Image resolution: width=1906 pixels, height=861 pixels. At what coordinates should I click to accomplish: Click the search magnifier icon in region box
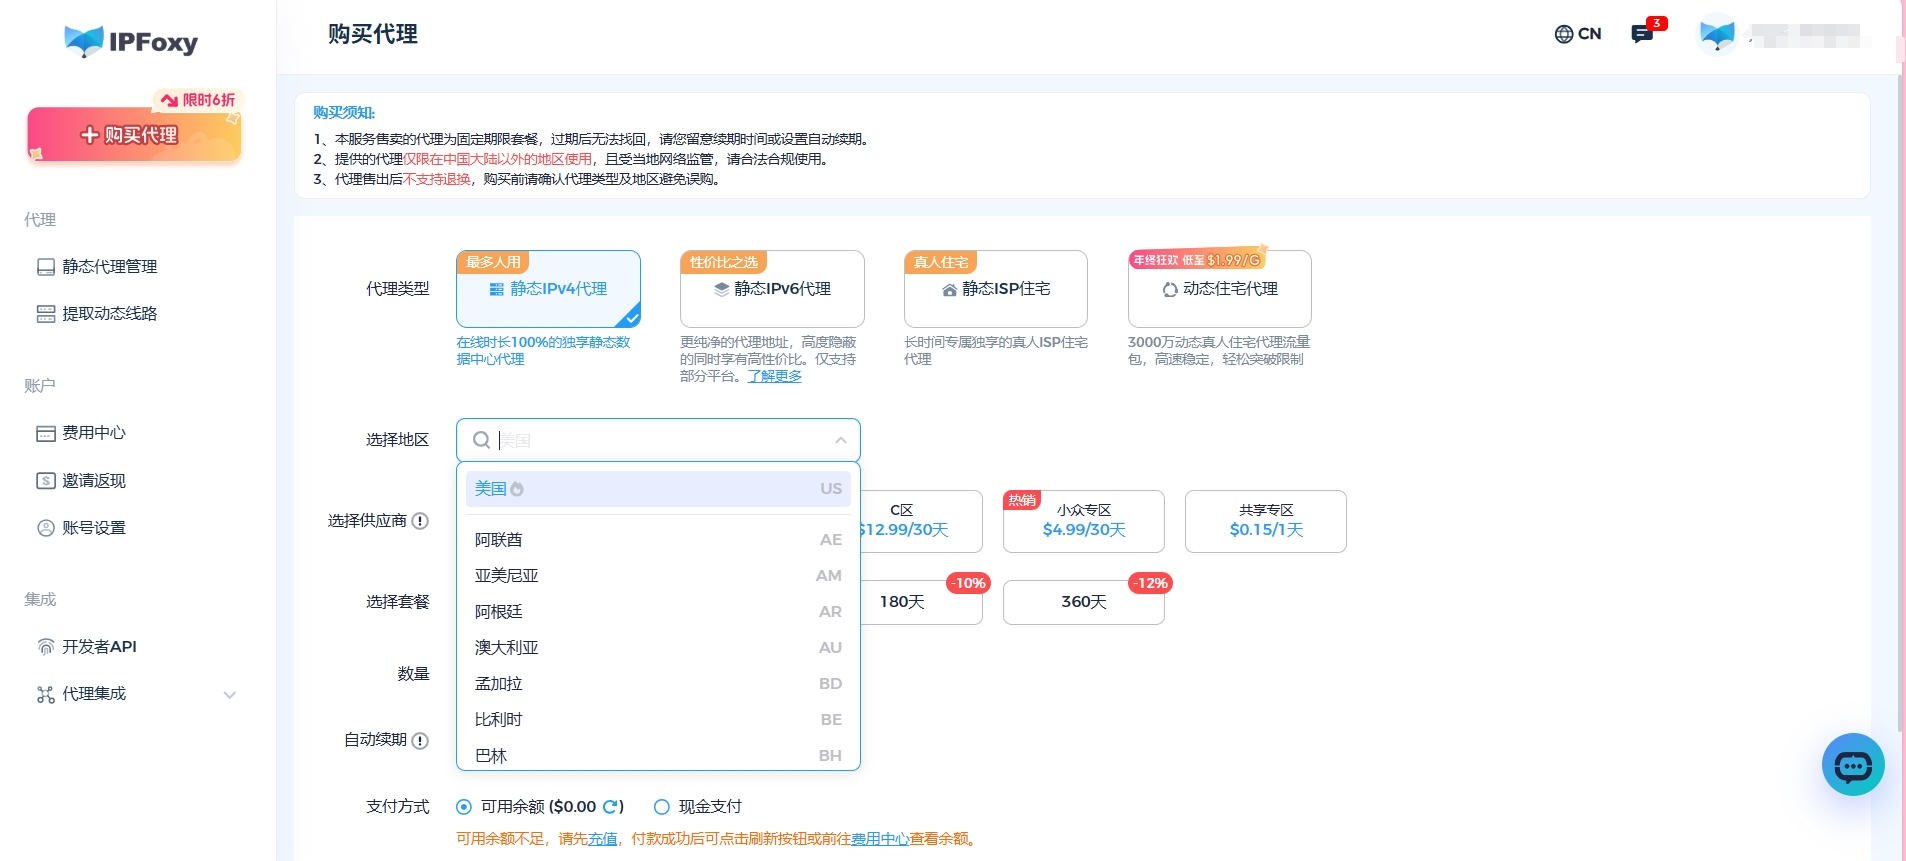pyautogui.click(x=481, y=440)
